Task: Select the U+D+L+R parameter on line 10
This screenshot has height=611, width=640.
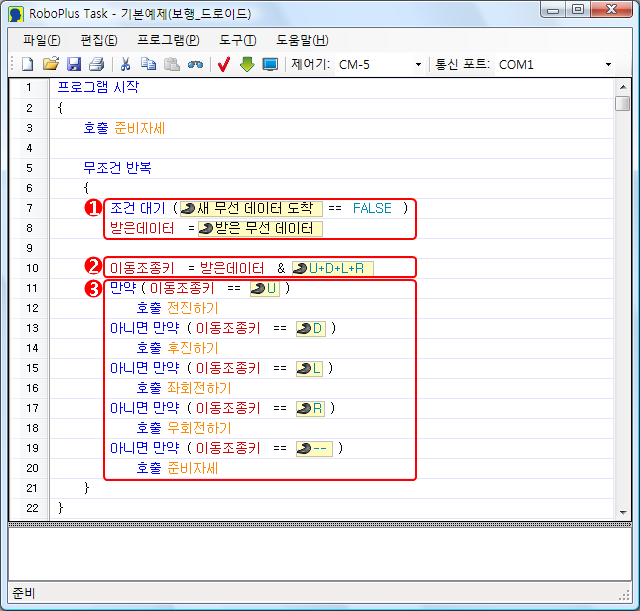Action: point(333,268)
